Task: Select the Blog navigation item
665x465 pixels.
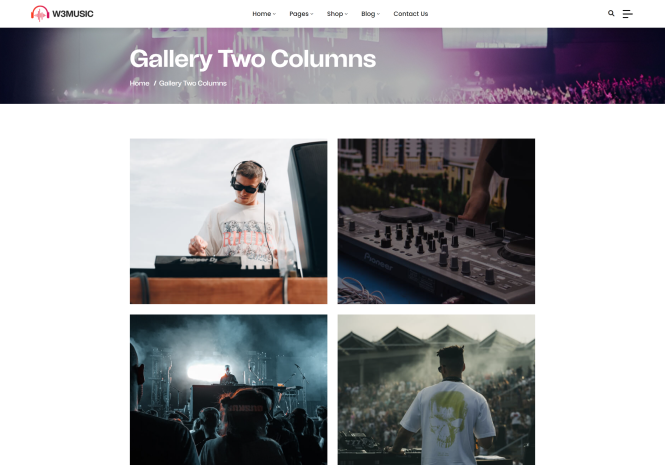Action: pyautogui.click(x=368, y=14)
